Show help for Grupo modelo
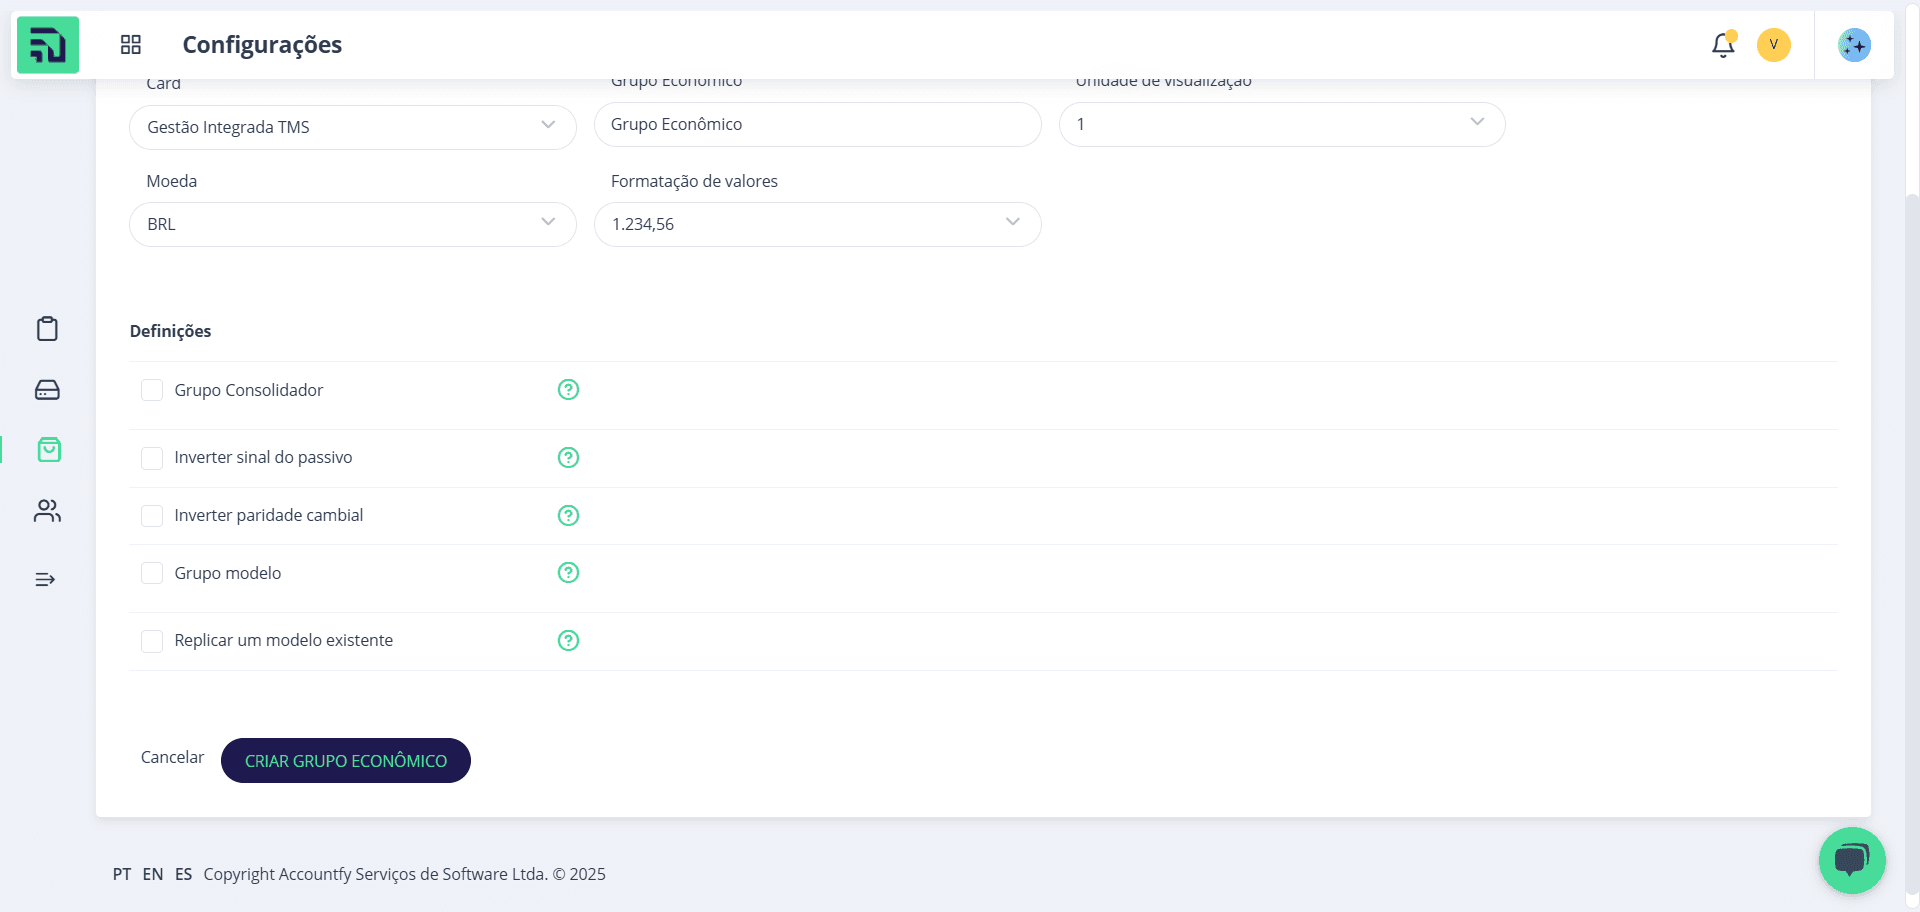 coord(568,573)
